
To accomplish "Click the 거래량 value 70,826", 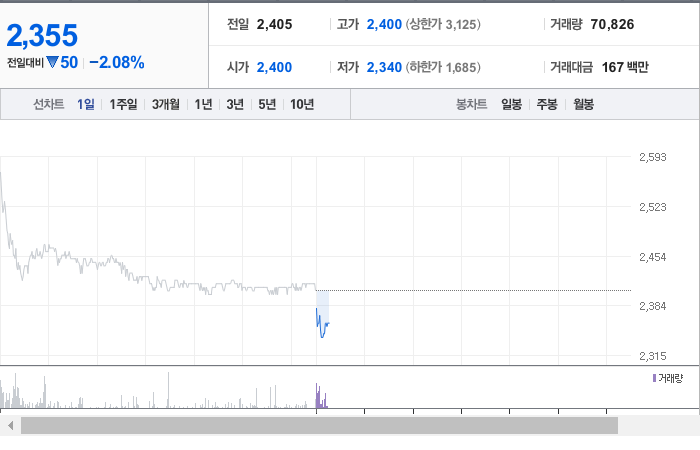I will pyautogui.click(x=612, y=24).
